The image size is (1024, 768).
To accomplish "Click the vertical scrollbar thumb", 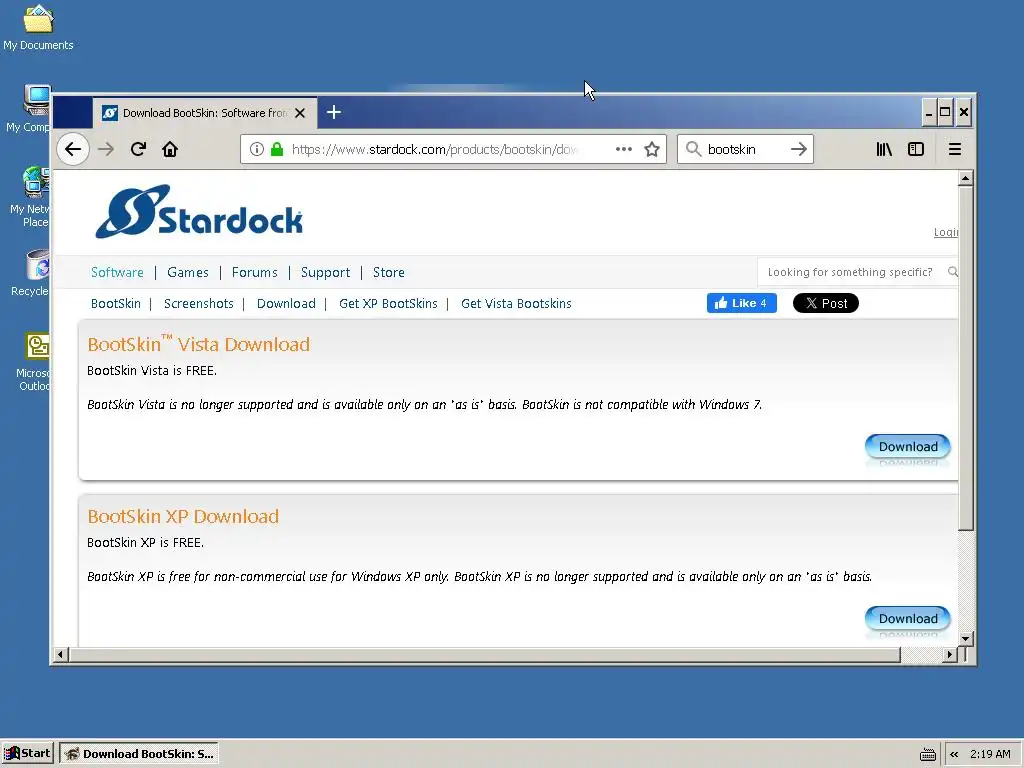I will 965,358.
